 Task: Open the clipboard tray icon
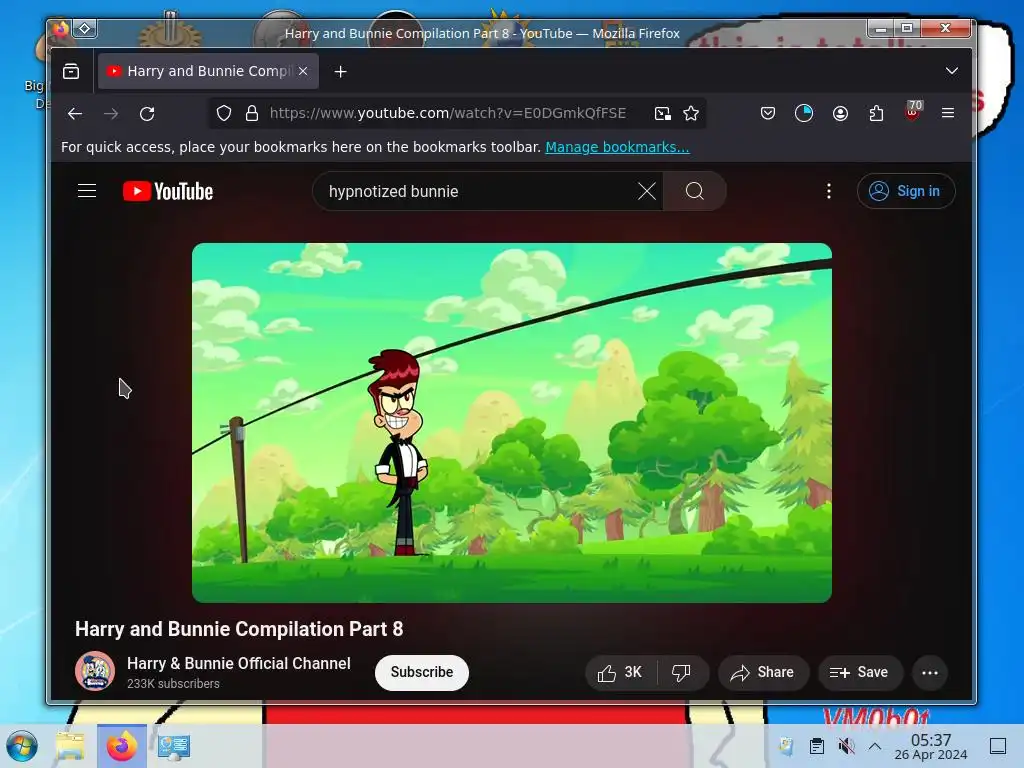[x=816, y=746]
